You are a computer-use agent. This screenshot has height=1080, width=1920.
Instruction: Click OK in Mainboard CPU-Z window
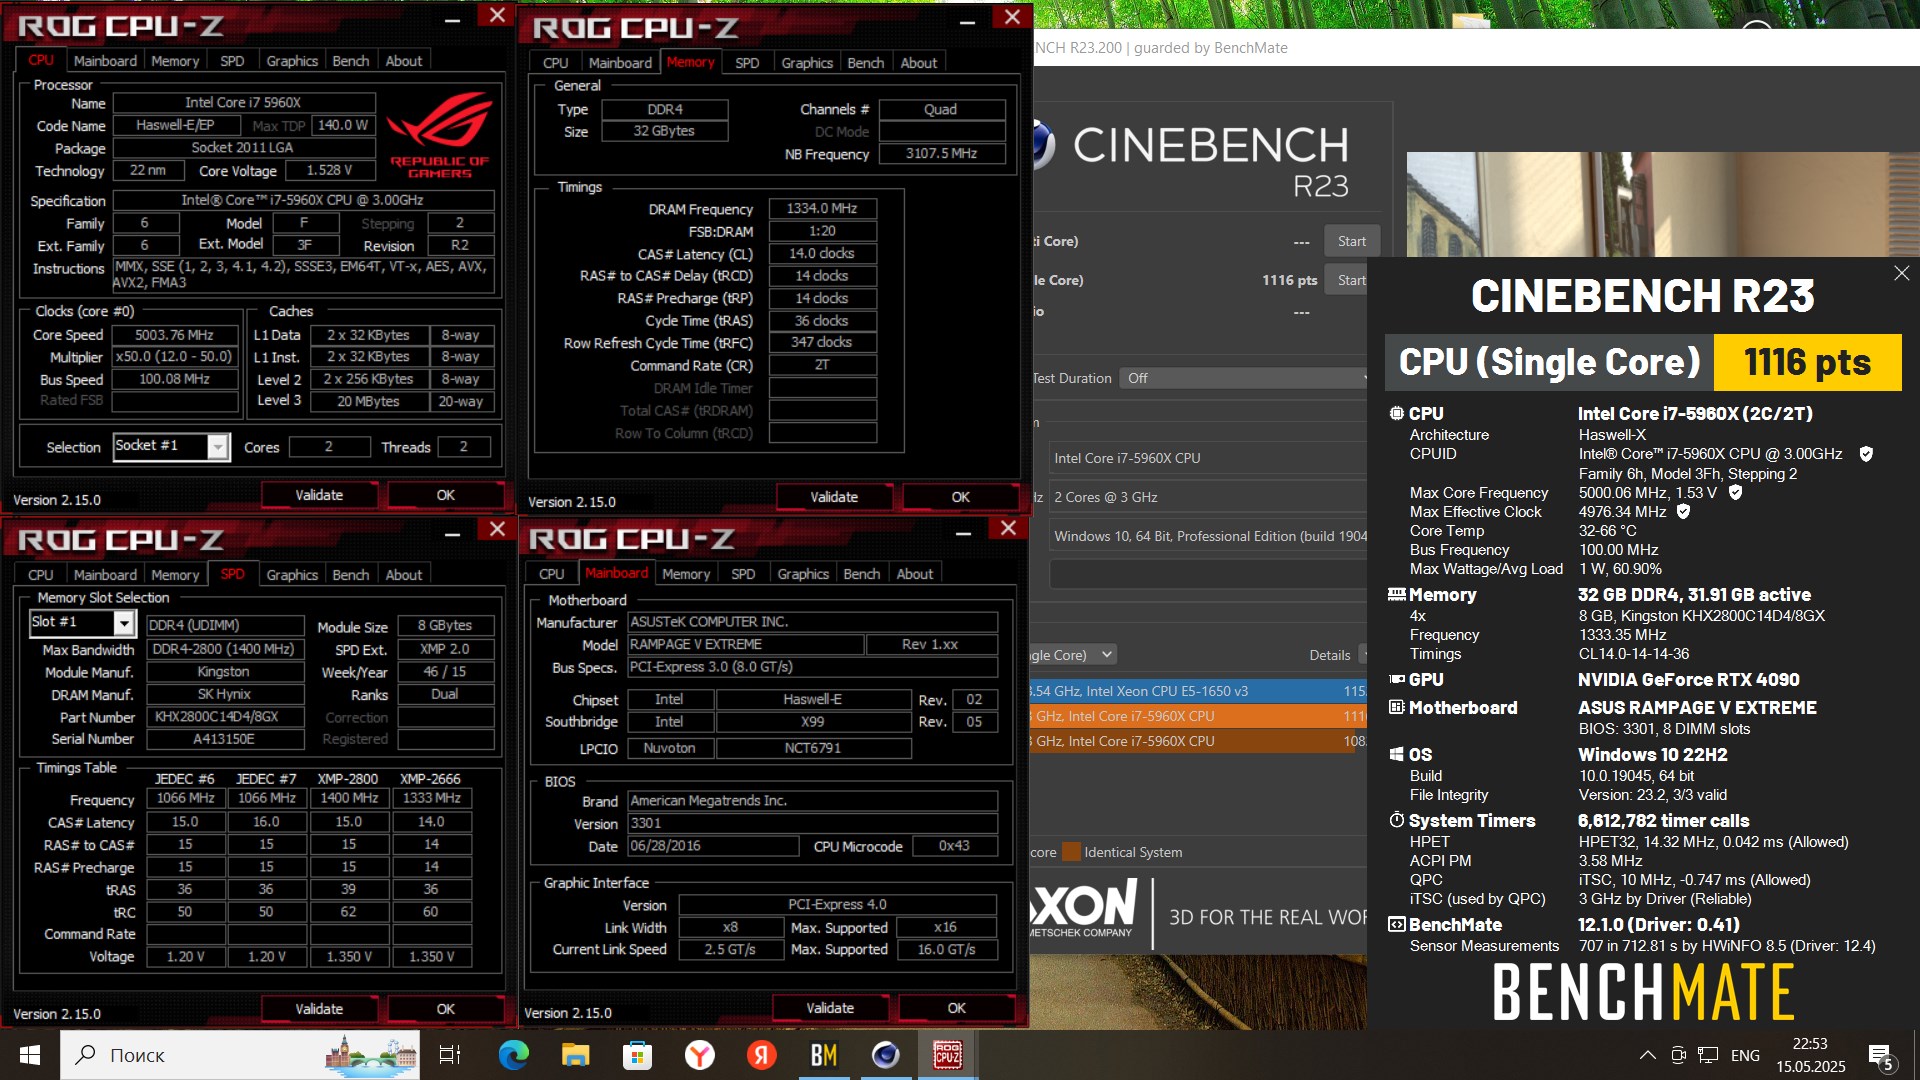tap(956, 1008)
